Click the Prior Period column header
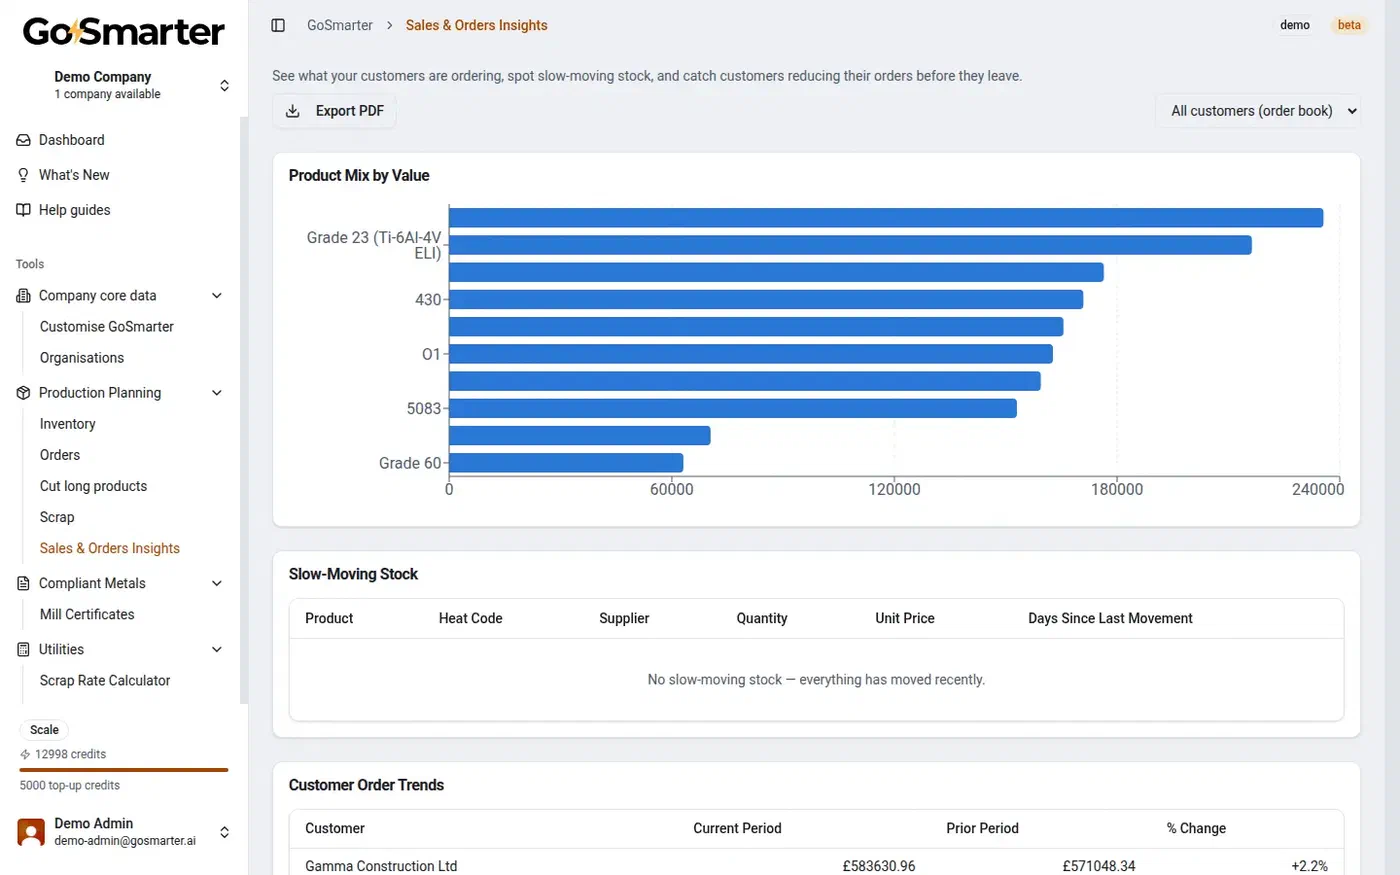 pos(982,828)
